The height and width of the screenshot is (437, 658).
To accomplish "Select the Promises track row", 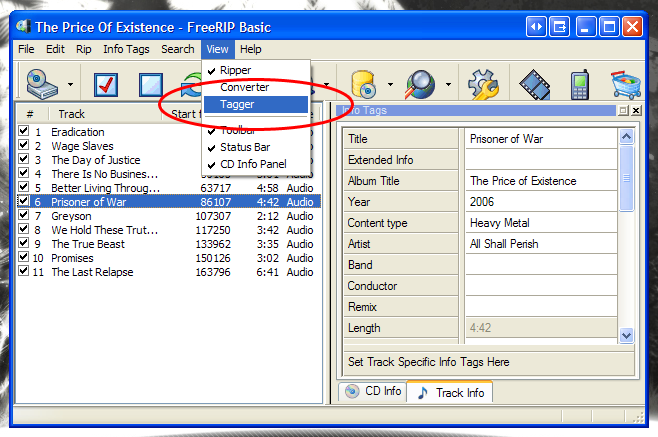I will click(x=169, y=258).
